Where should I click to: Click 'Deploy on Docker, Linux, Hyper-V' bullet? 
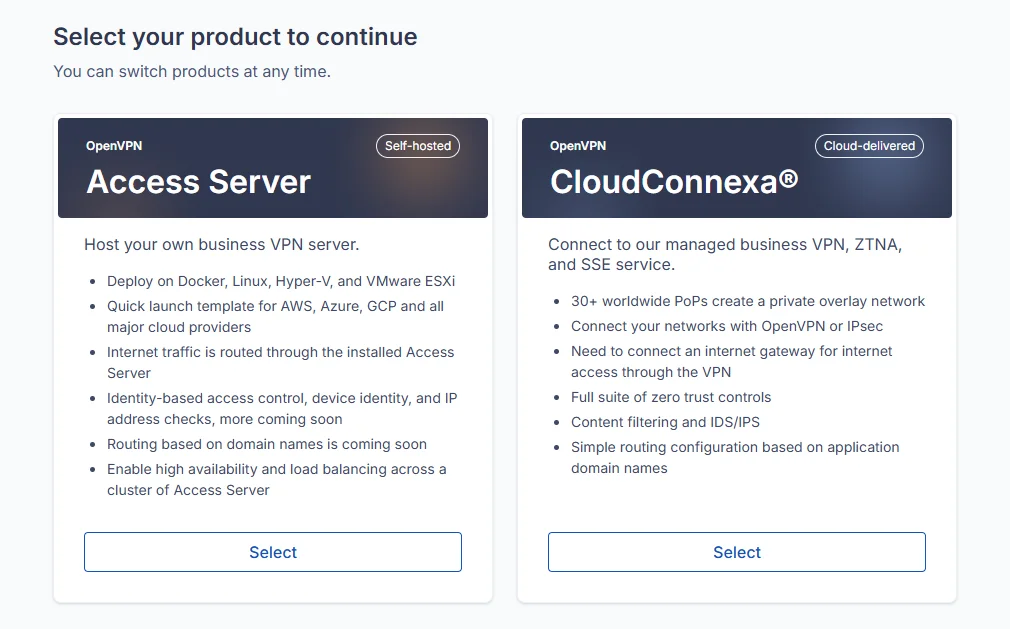pos(281,281)
